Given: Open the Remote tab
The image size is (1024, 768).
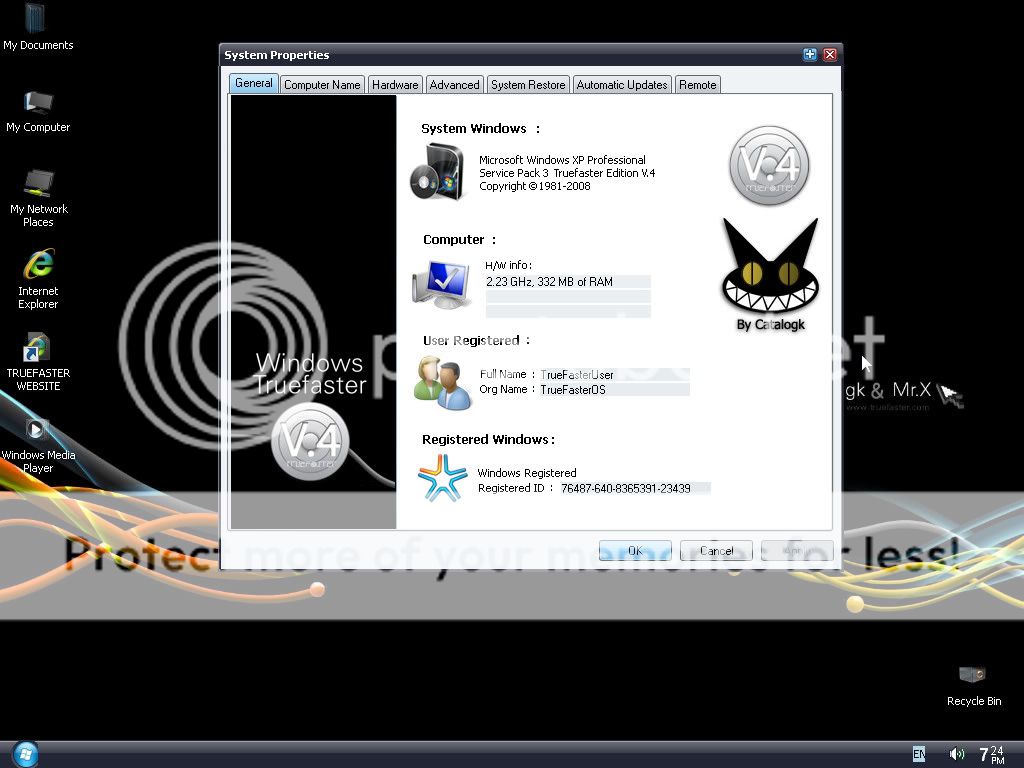Looking at the screenshot, I should [x=697, y=85].
